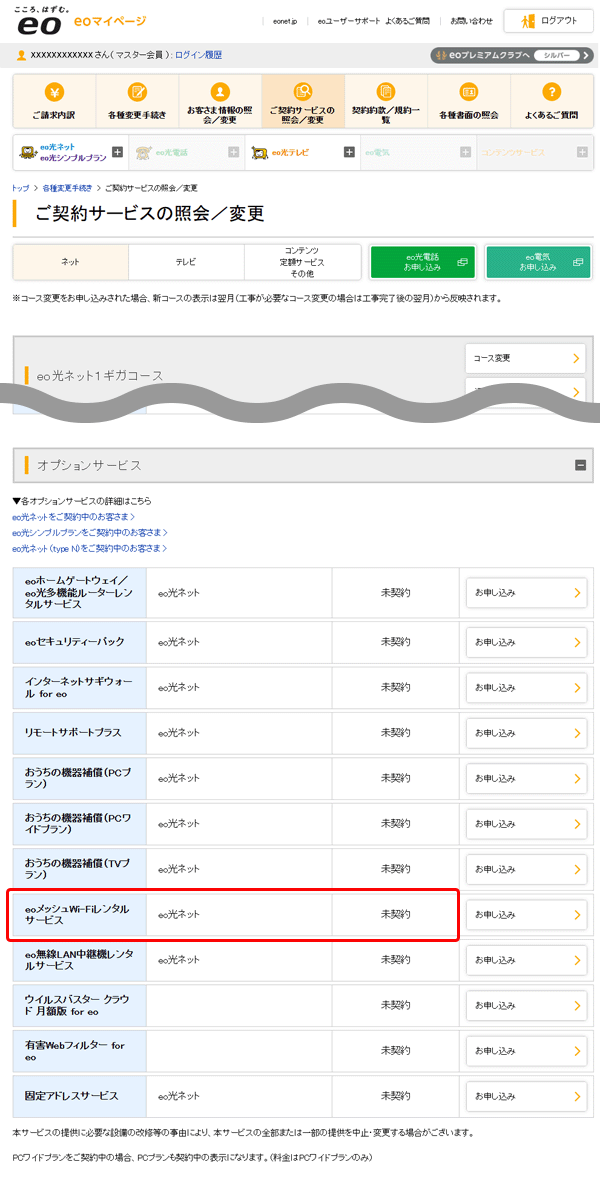600x1178 pixels.
Task: Click the external window icon on eo電気お申し込み
Action: coord(577,262)
